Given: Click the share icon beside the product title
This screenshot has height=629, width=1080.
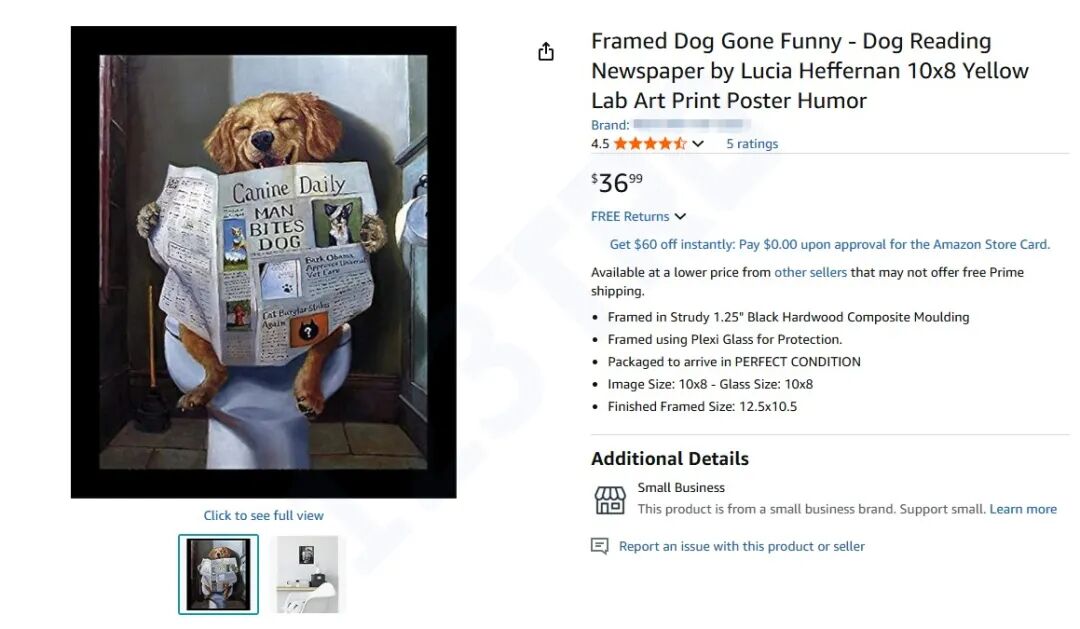Looking at the screenshot, I should pos(546,52).
